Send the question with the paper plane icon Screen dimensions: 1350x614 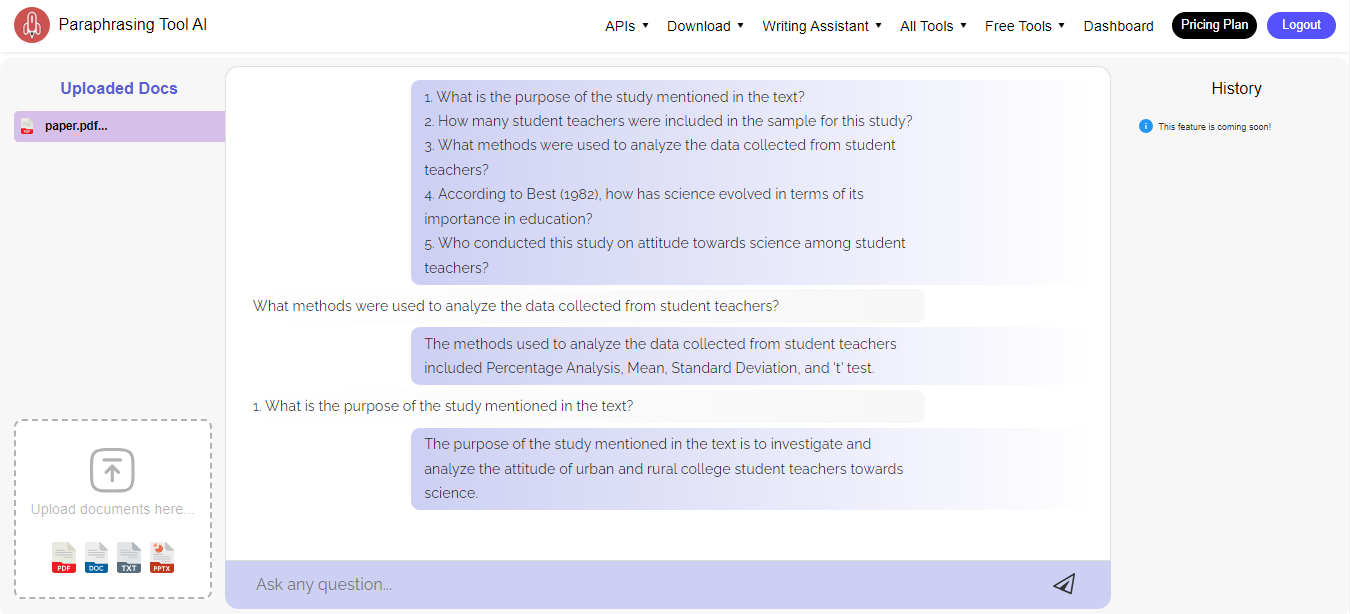tap(1064, 584)
